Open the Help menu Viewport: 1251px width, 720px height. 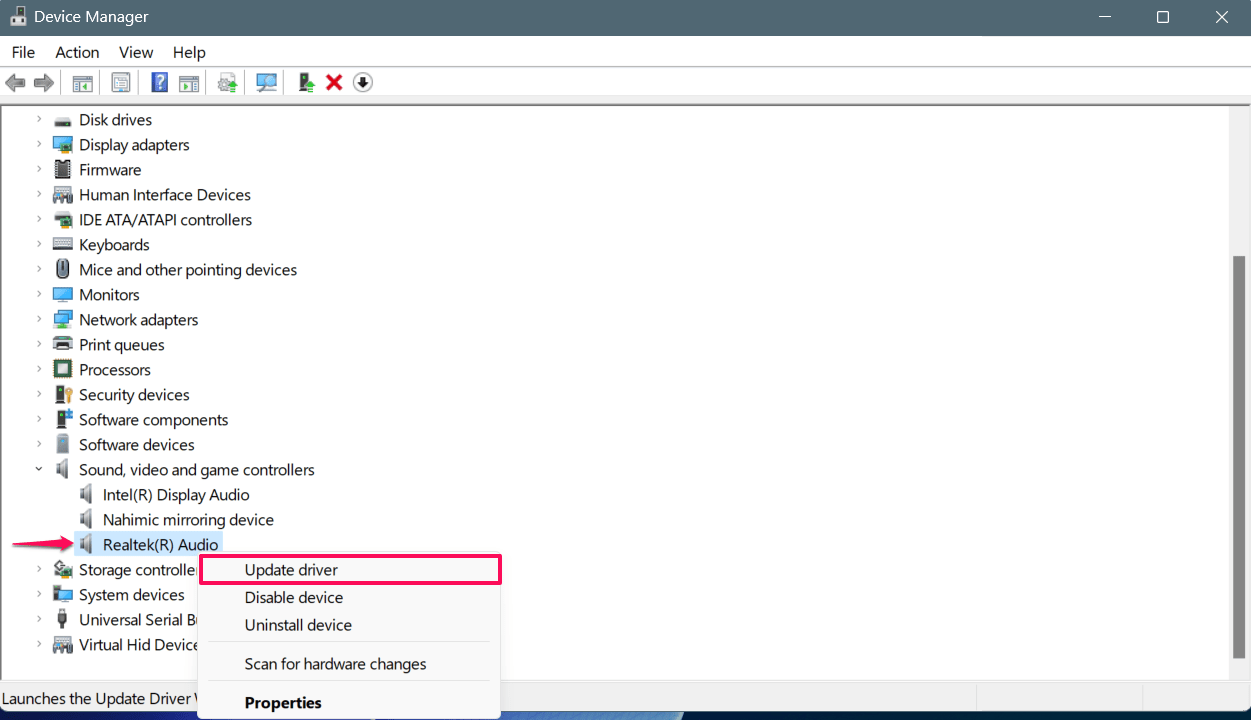[189, 52]
